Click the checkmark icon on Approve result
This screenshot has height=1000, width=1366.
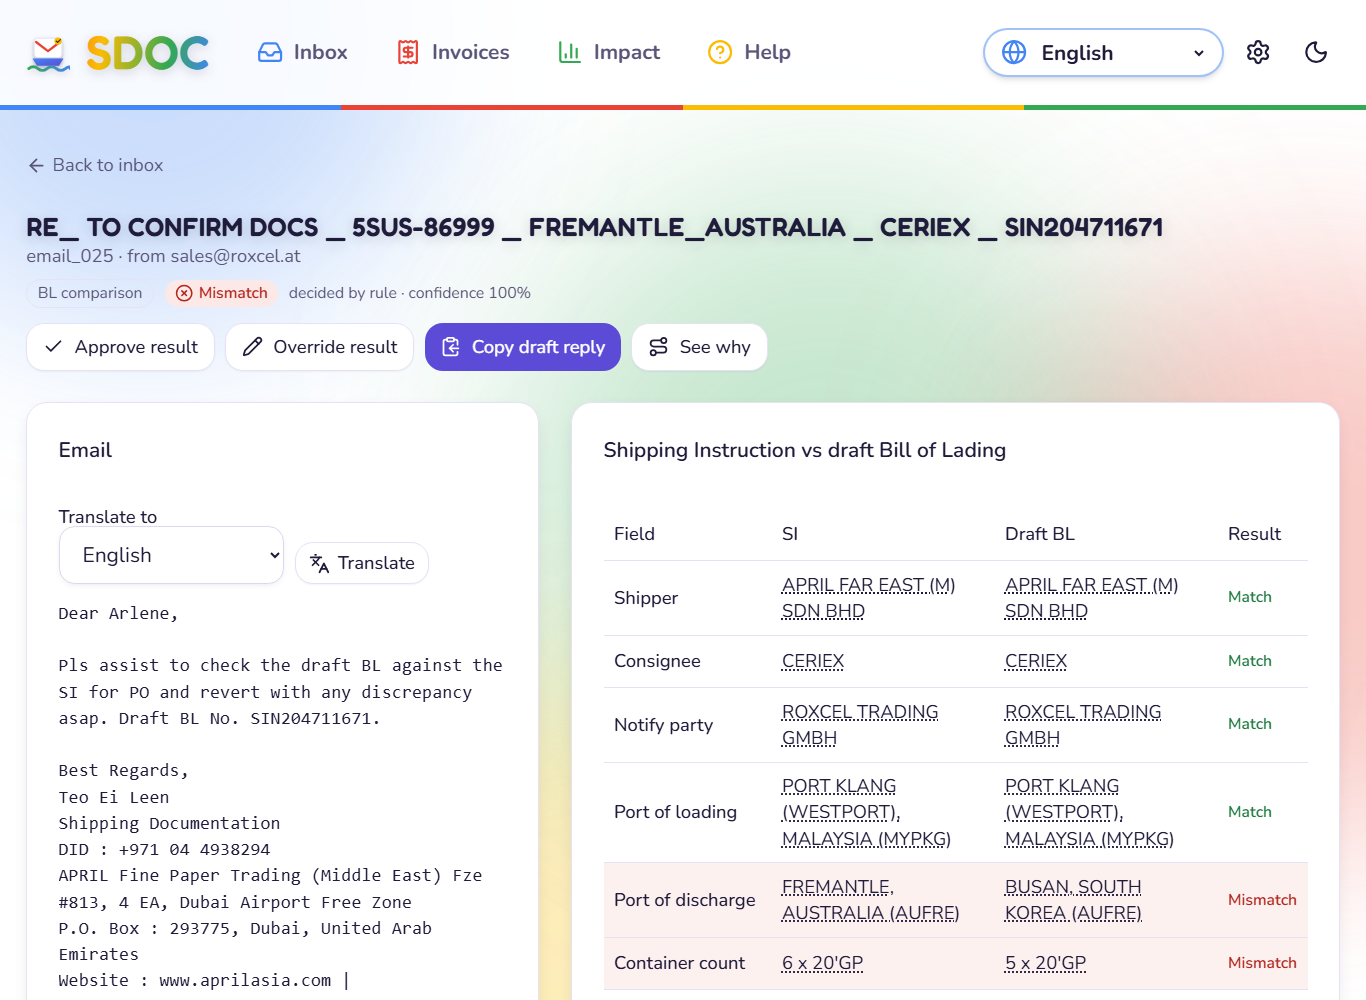54,346
